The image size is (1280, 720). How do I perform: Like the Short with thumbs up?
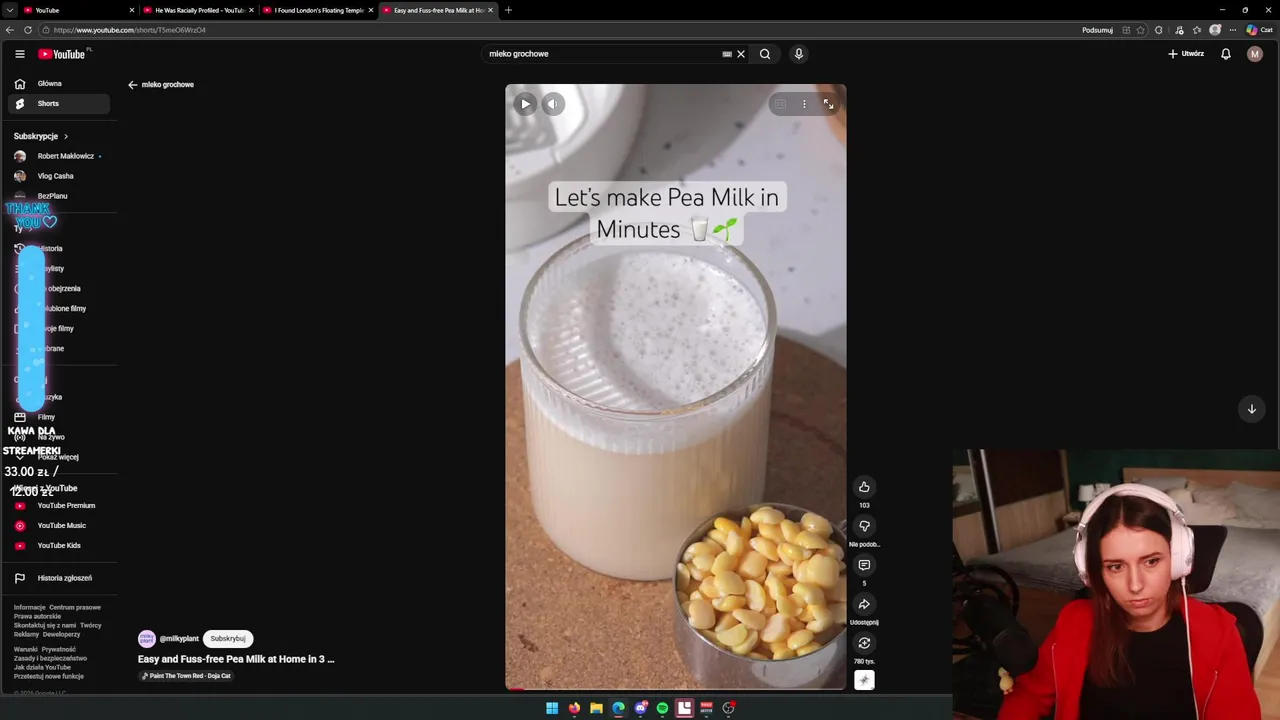coord(864,487)
